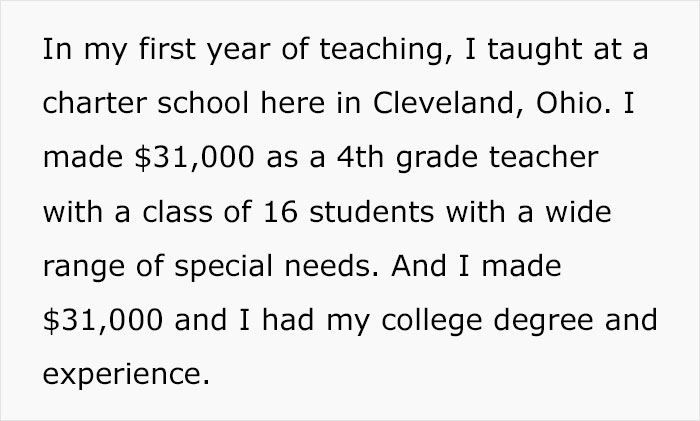Click the word 'charter' in second line

click(x=95, y=103)
